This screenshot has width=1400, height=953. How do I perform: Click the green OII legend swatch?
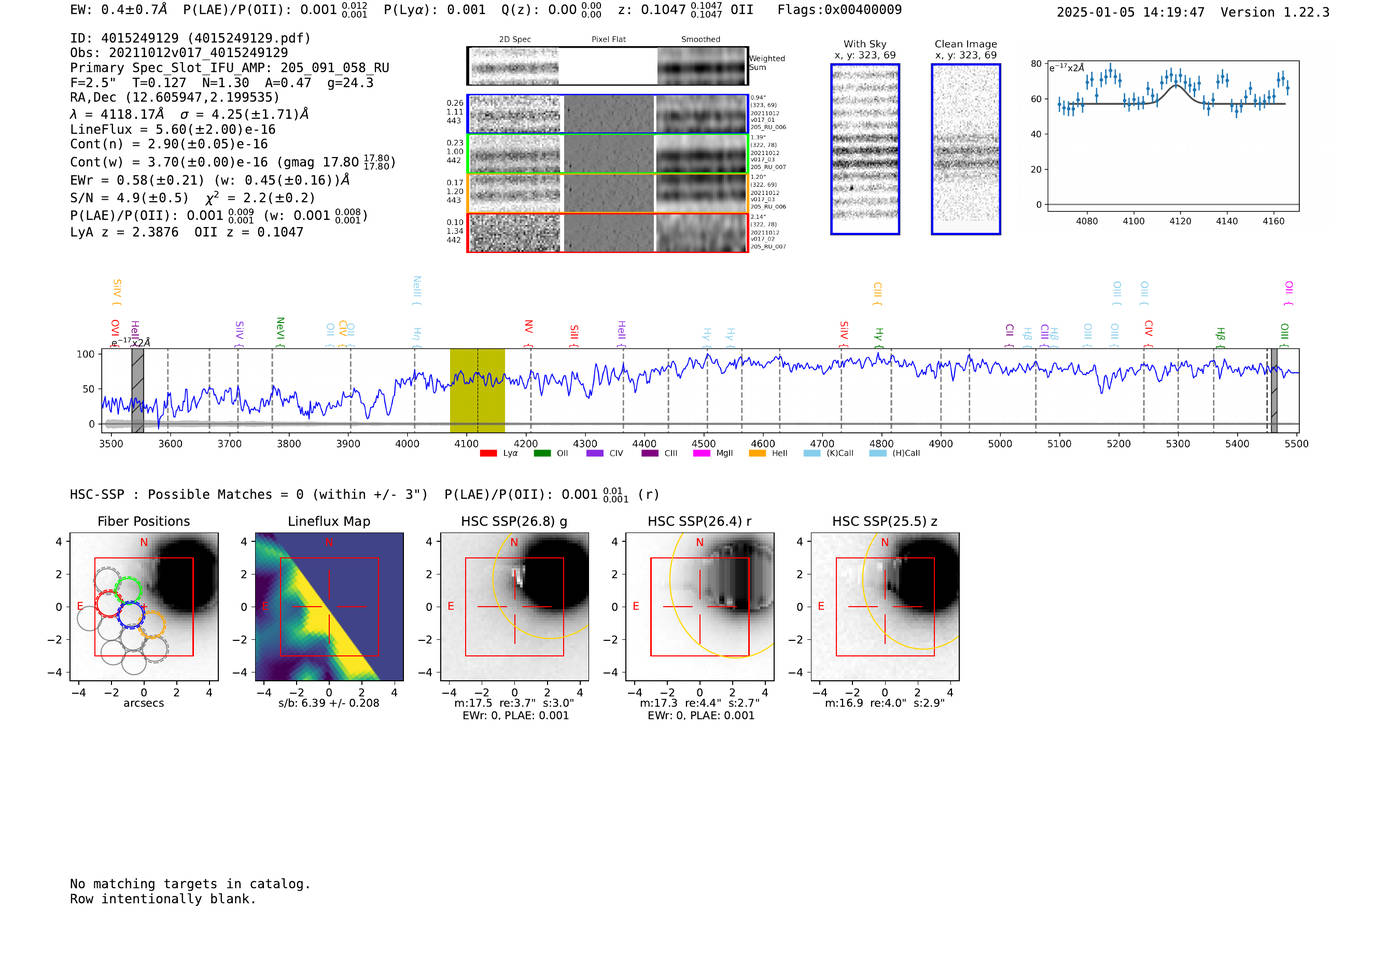pyautogui.click(x=542, y=453)
